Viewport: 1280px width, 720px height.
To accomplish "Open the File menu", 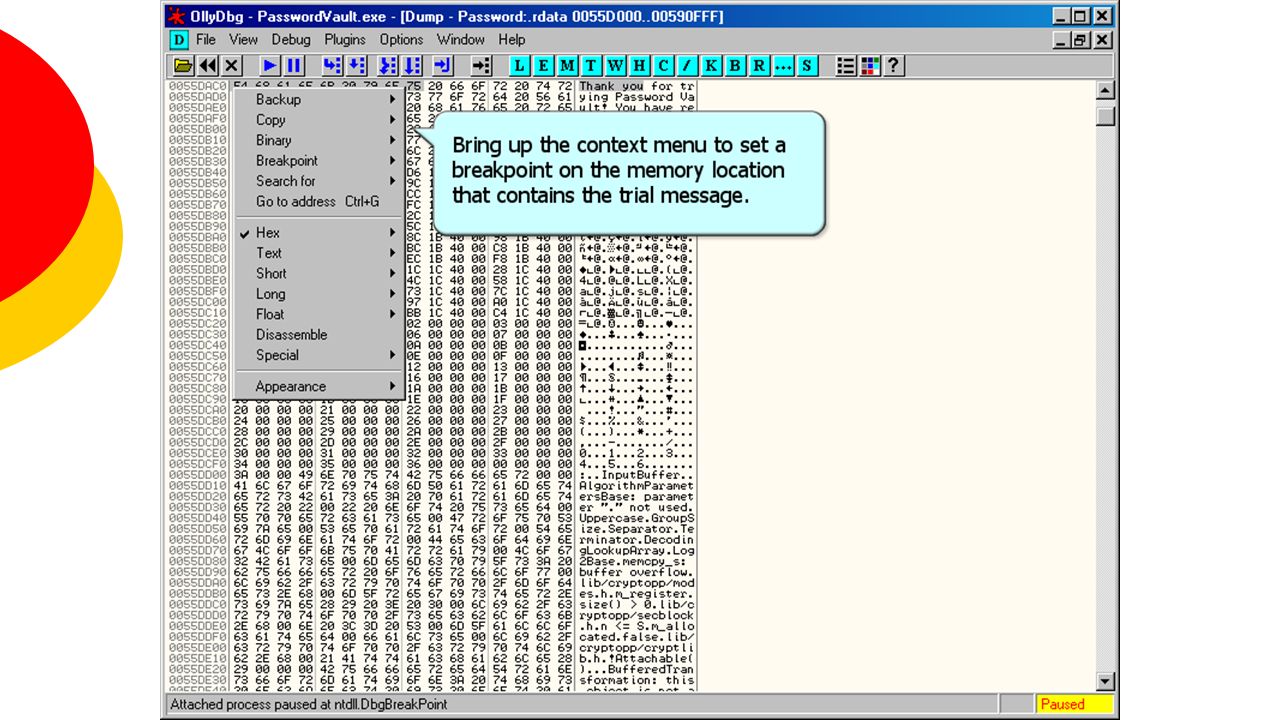I will (x=206, y=40).
